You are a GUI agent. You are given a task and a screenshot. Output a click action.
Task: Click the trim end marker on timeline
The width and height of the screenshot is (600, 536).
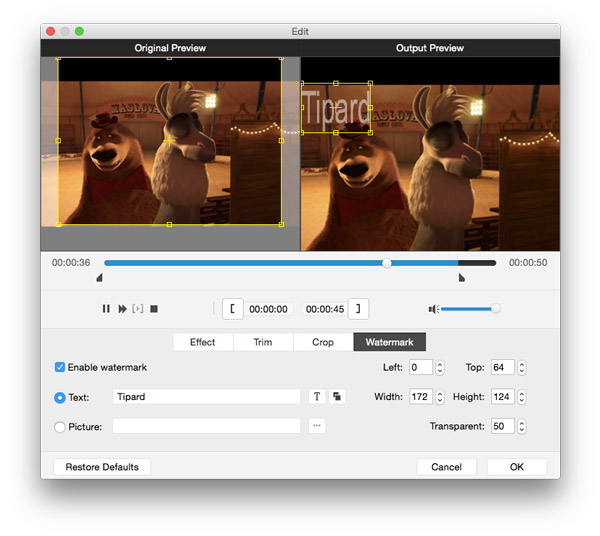(x=462, y=277)
